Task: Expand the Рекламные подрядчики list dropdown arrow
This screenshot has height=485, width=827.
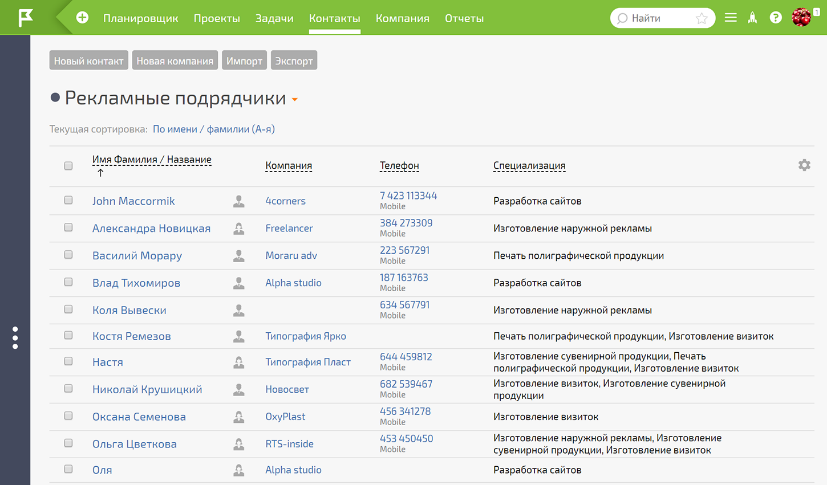Action: tap(294, 100)
